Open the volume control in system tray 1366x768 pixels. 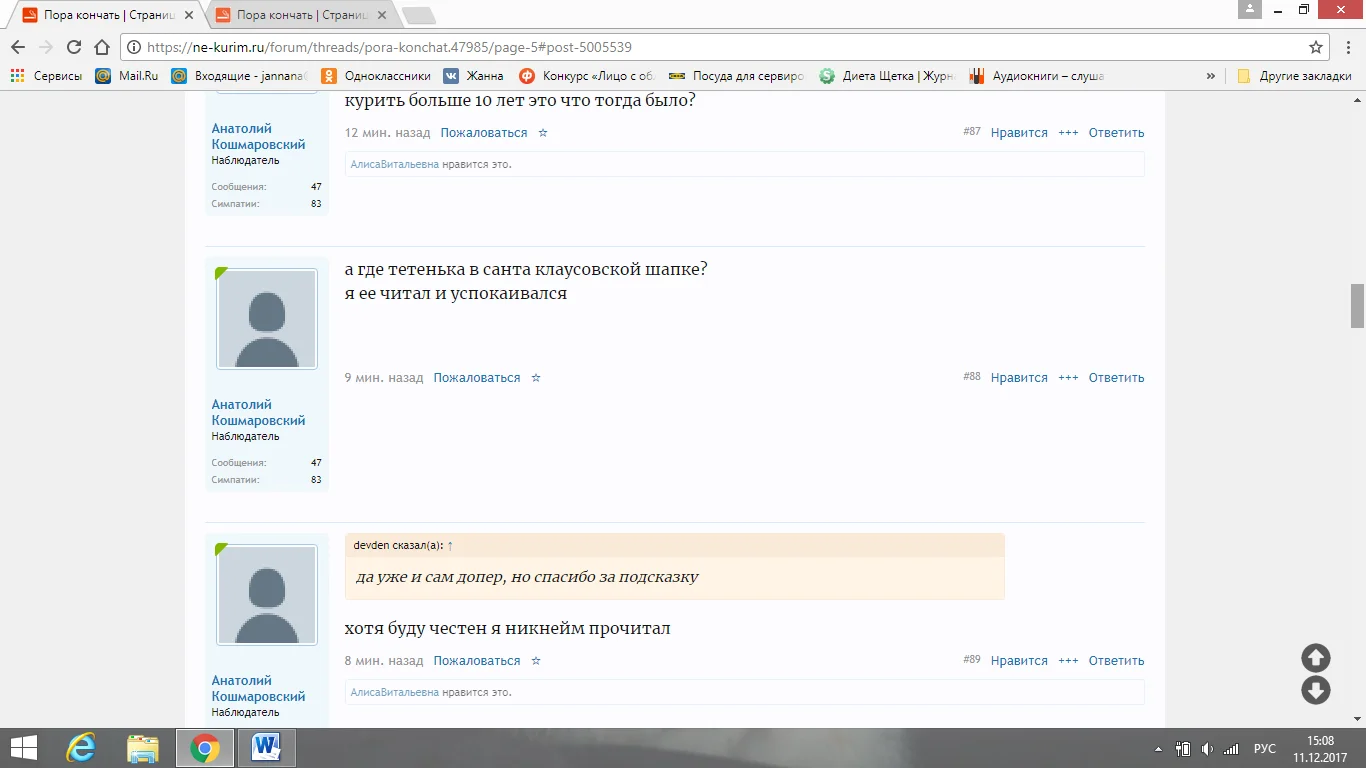(x=1207, y=749)
